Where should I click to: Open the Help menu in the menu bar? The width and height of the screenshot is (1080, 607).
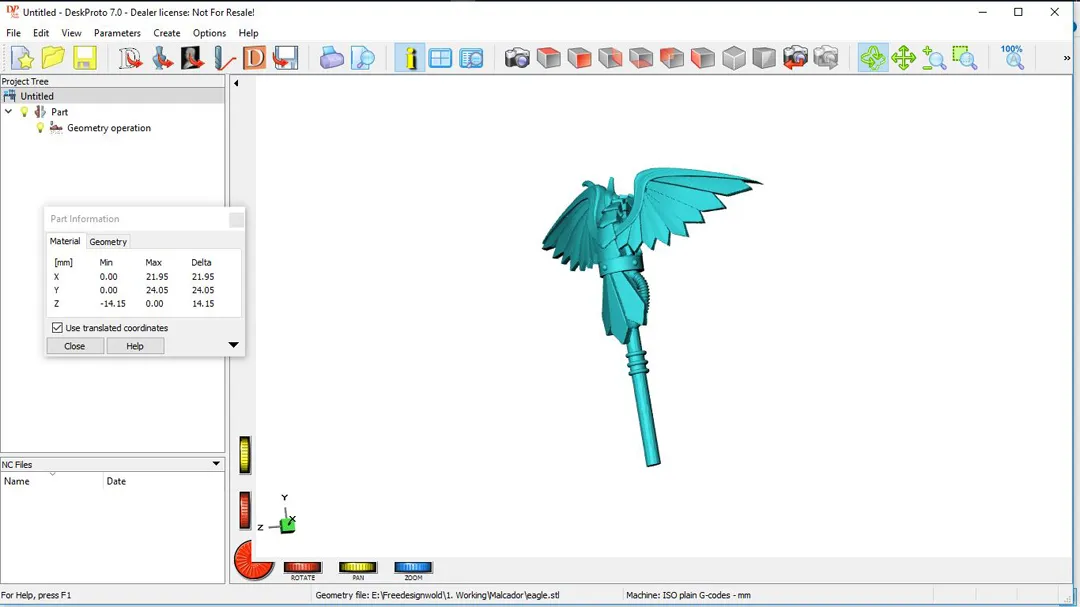point(248,32)
